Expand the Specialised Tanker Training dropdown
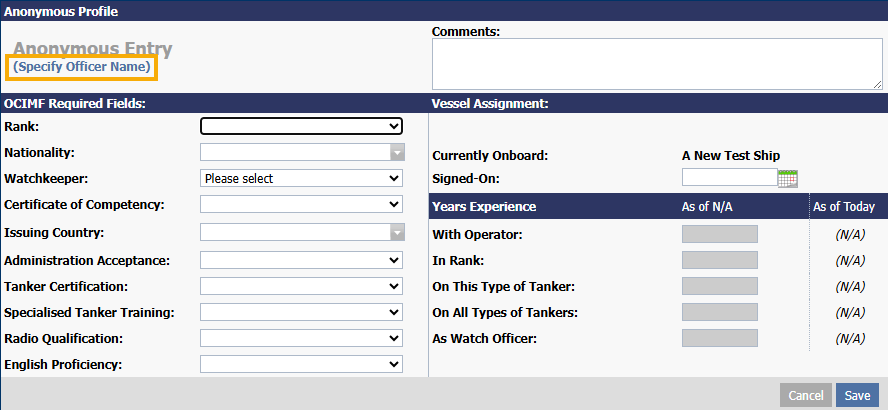888x410 pixels. tap(301, 312)
